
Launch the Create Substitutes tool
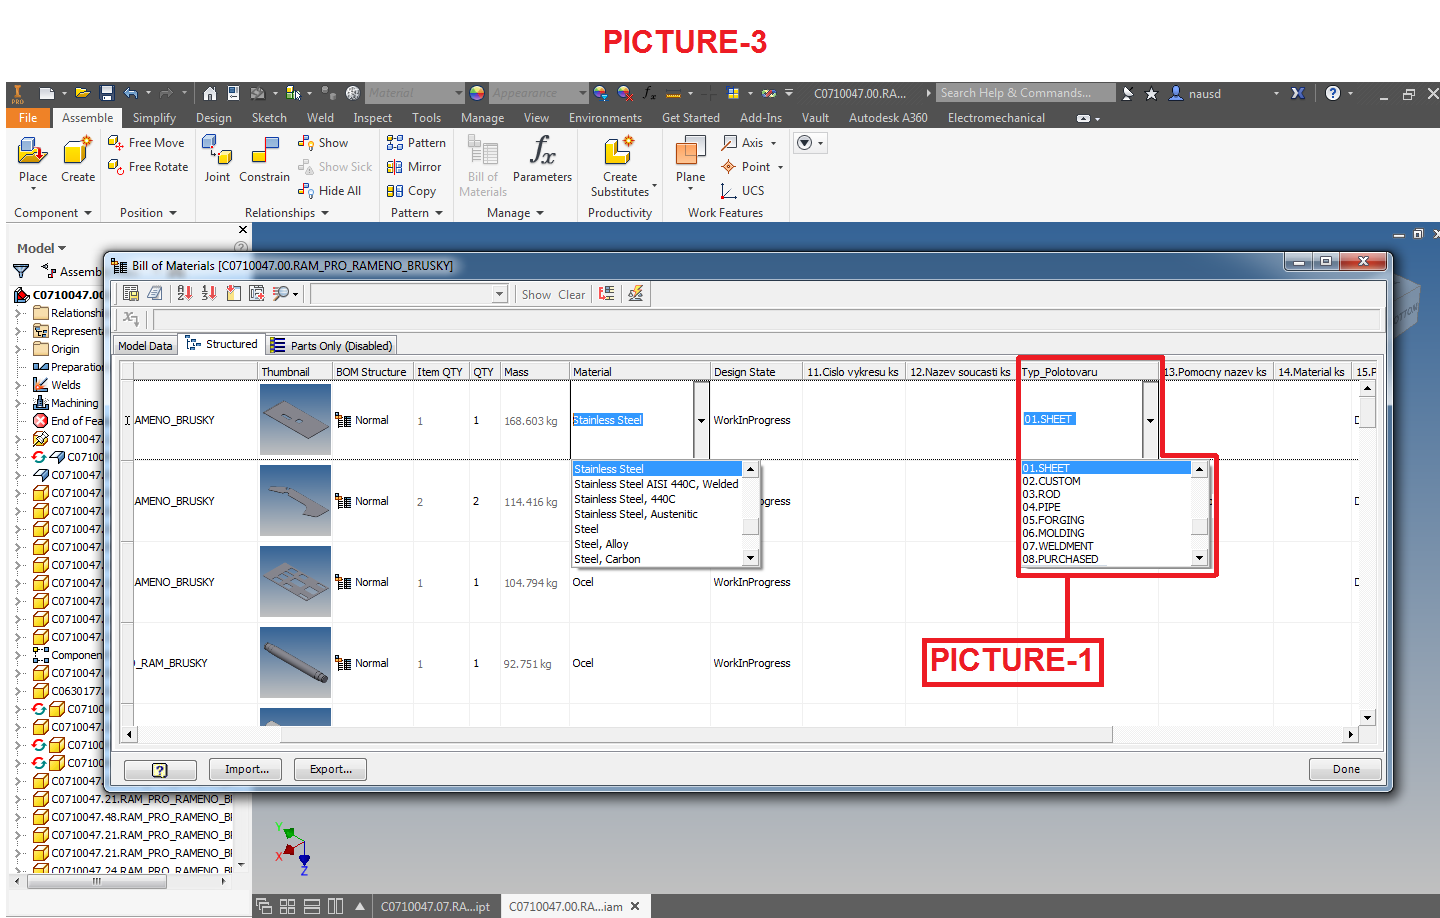click(620, 166)
